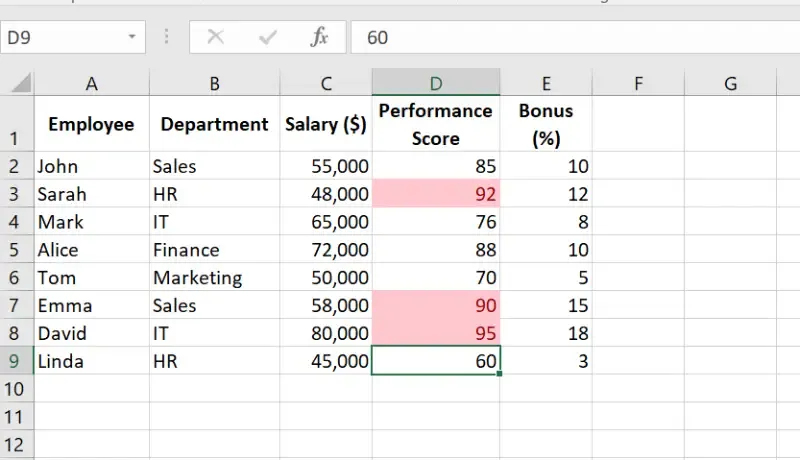Select column A header
The width and height of the screenshot is (800, 460).
[x=92, y=84]
